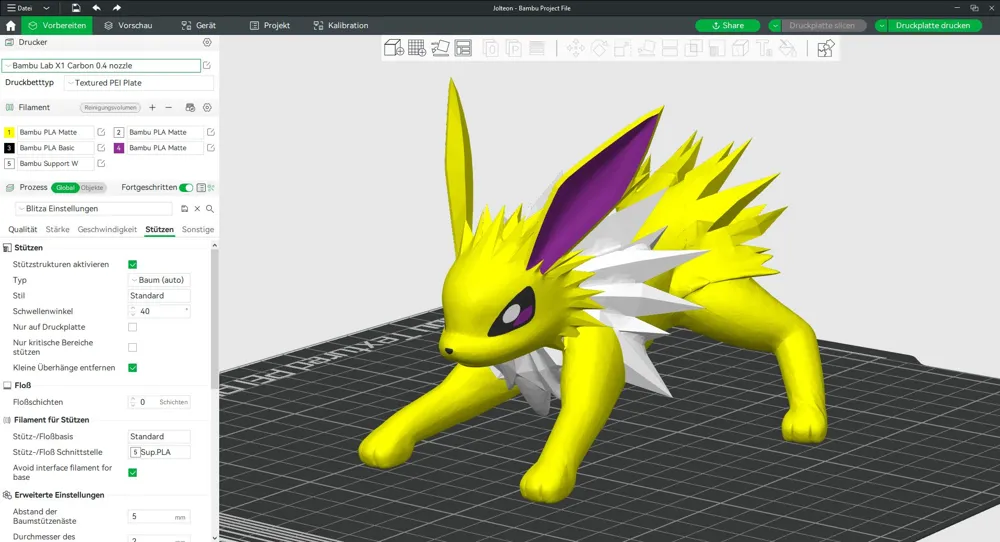Viewport: 1000px width, 542px height.
Task: Switch process scope to Objekte
Action: coord(92,187)
